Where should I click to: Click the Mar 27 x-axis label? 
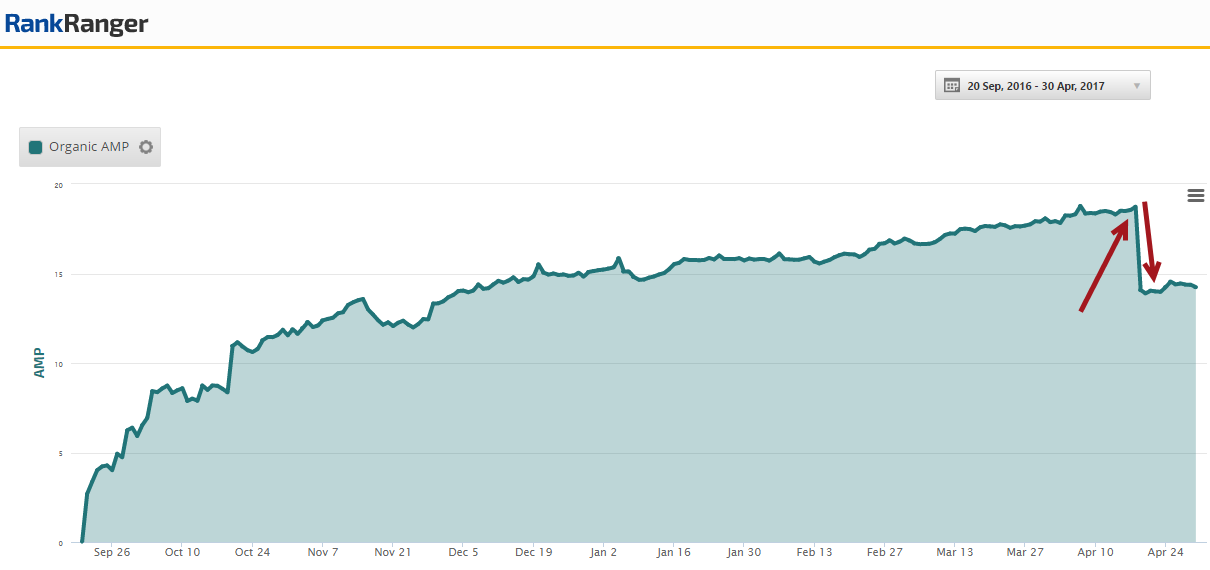[1025, 552]
